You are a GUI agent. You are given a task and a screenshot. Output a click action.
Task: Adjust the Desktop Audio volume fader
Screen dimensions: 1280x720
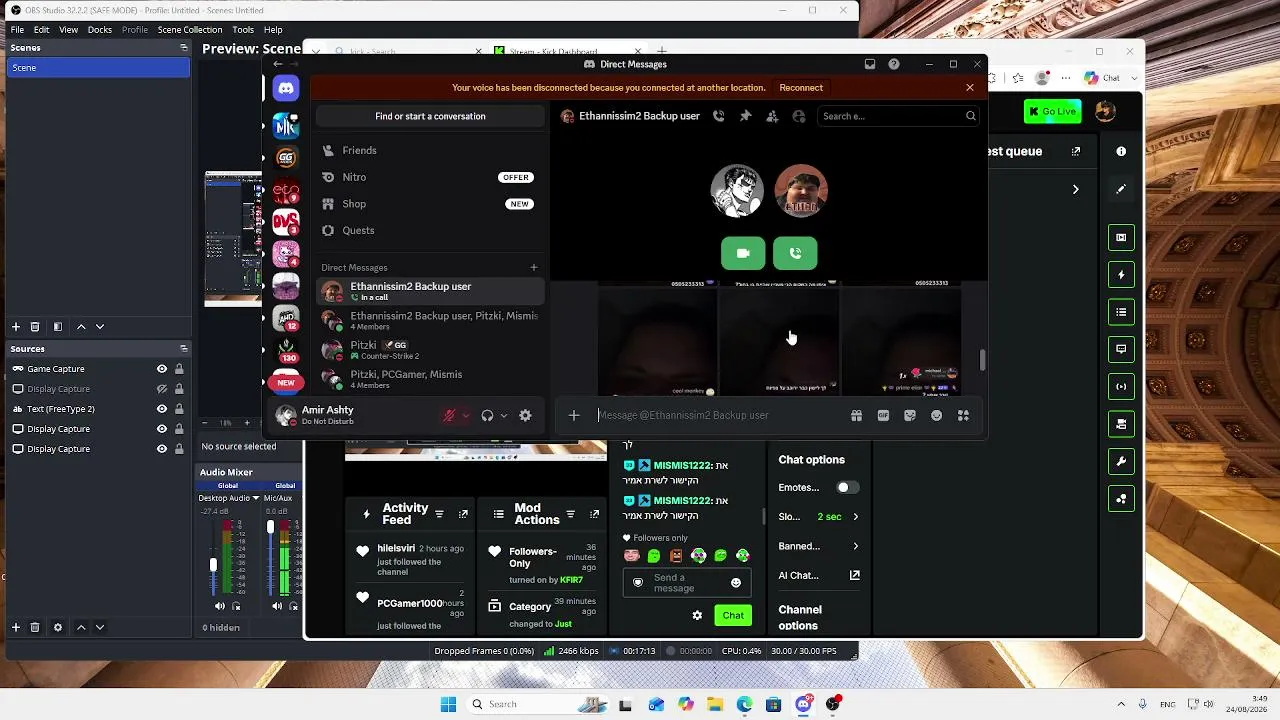[212, 565]
